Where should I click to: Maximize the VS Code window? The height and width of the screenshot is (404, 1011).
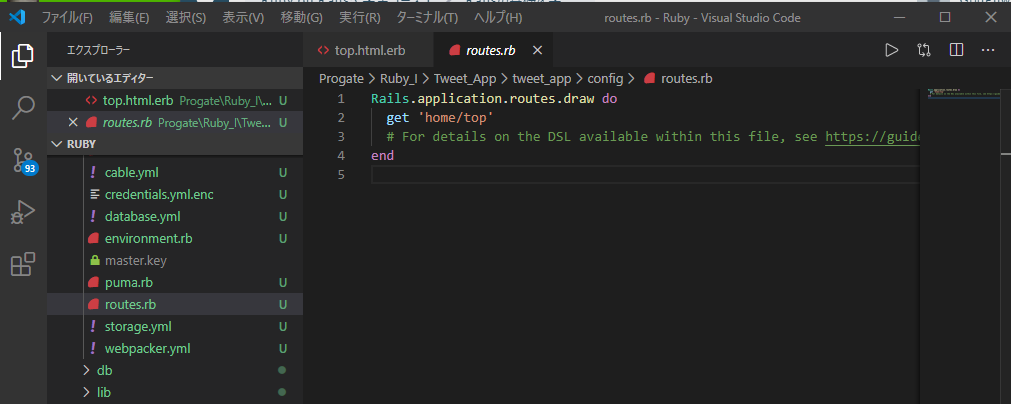(x=945, y=17)
